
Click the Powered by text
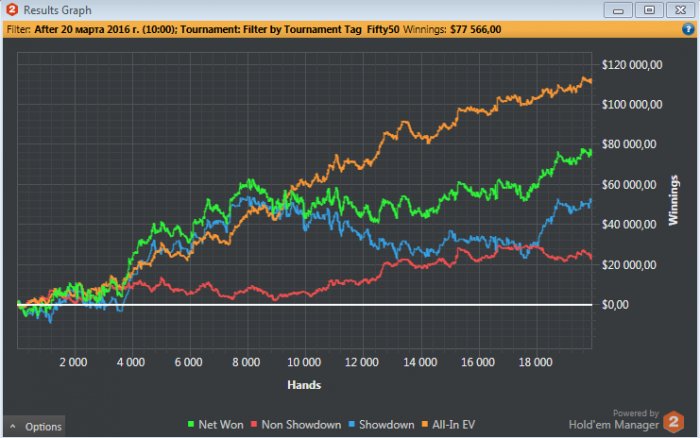tap(636, 413)
